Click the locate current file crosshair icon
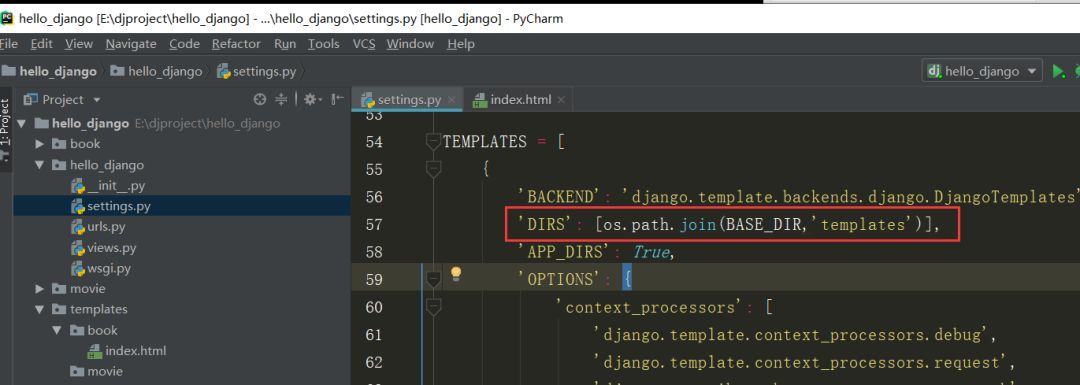 260,99
